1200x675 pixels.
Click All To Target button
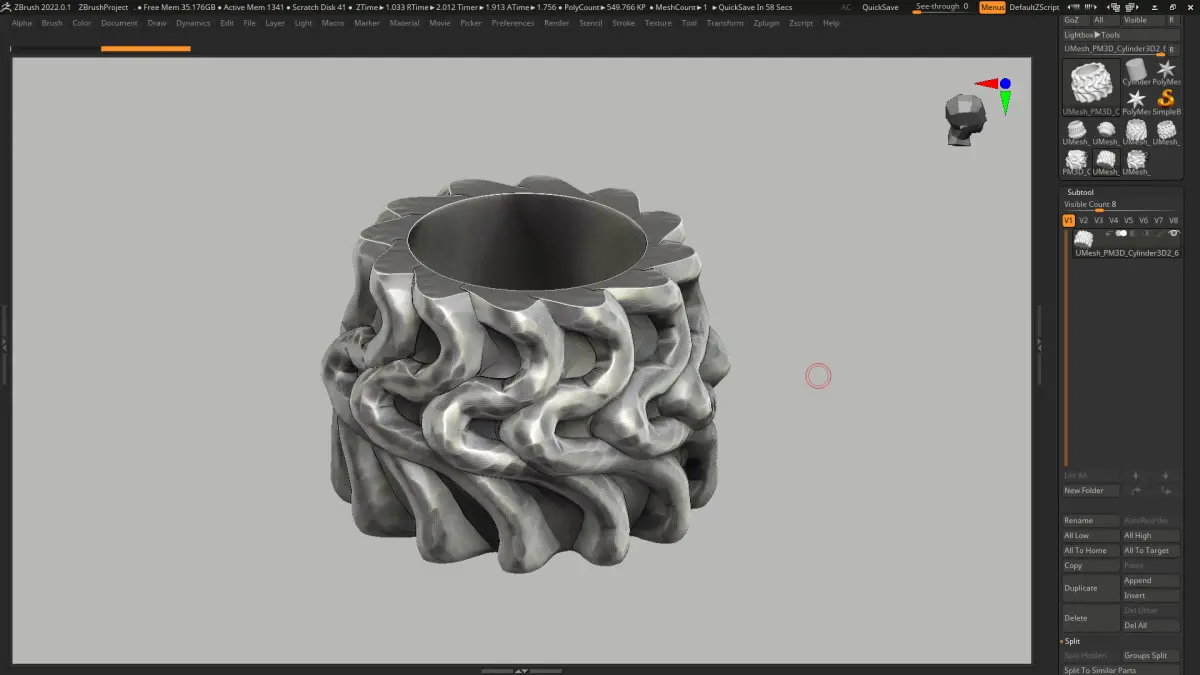tap(1151, 551)
